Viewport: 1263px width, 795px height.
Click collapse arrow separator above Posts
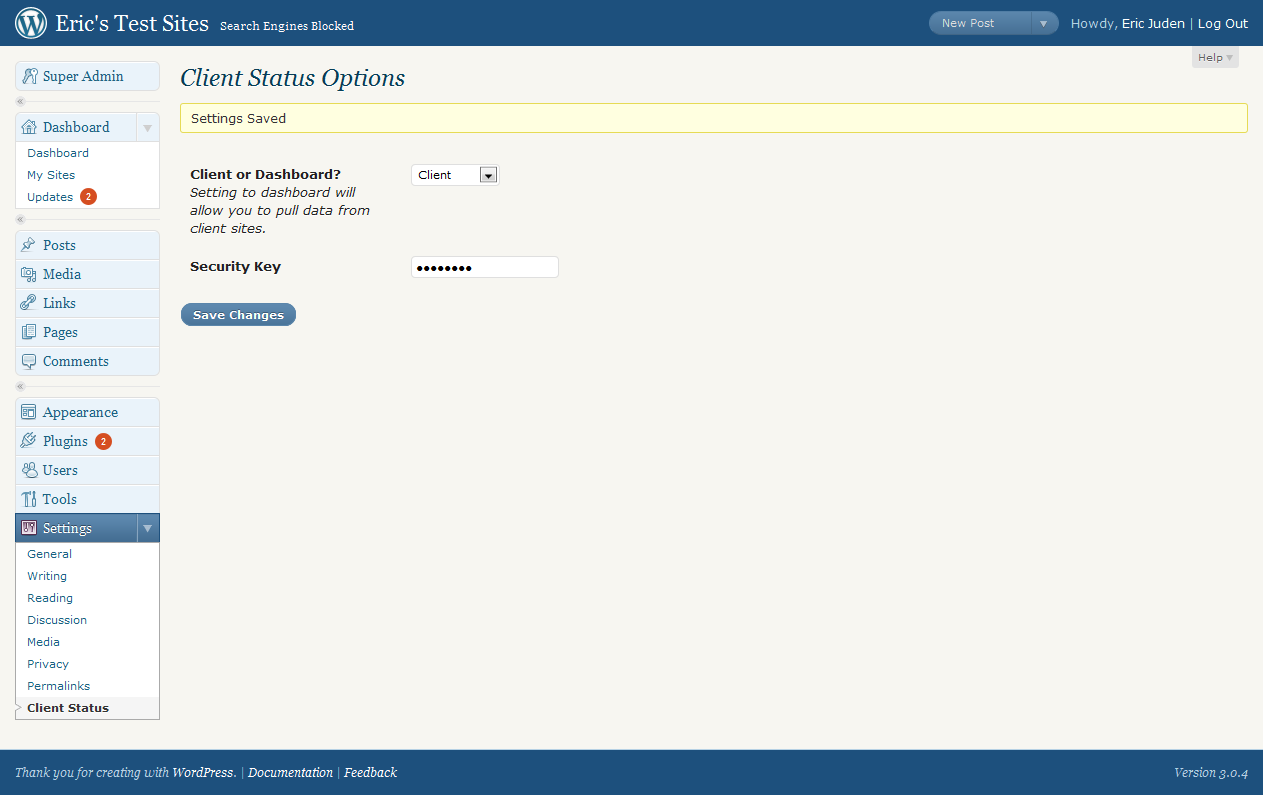coord(20,220)
